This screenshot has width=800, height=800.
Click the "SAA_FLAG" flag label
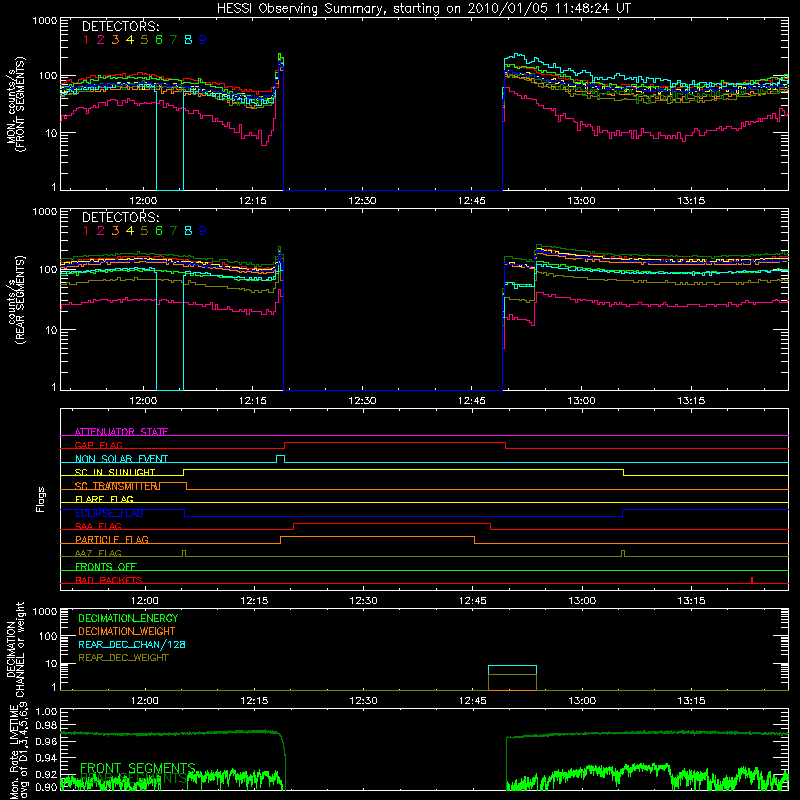pyautogui.click(x=98, y=526)
